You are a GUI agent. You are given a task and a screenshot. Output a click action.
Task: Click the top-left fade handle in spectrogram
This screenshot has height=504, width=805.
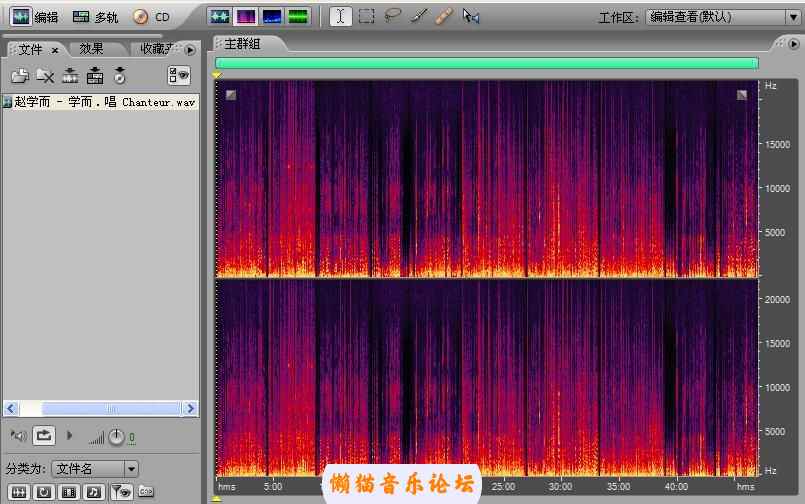tap(231, 94)
